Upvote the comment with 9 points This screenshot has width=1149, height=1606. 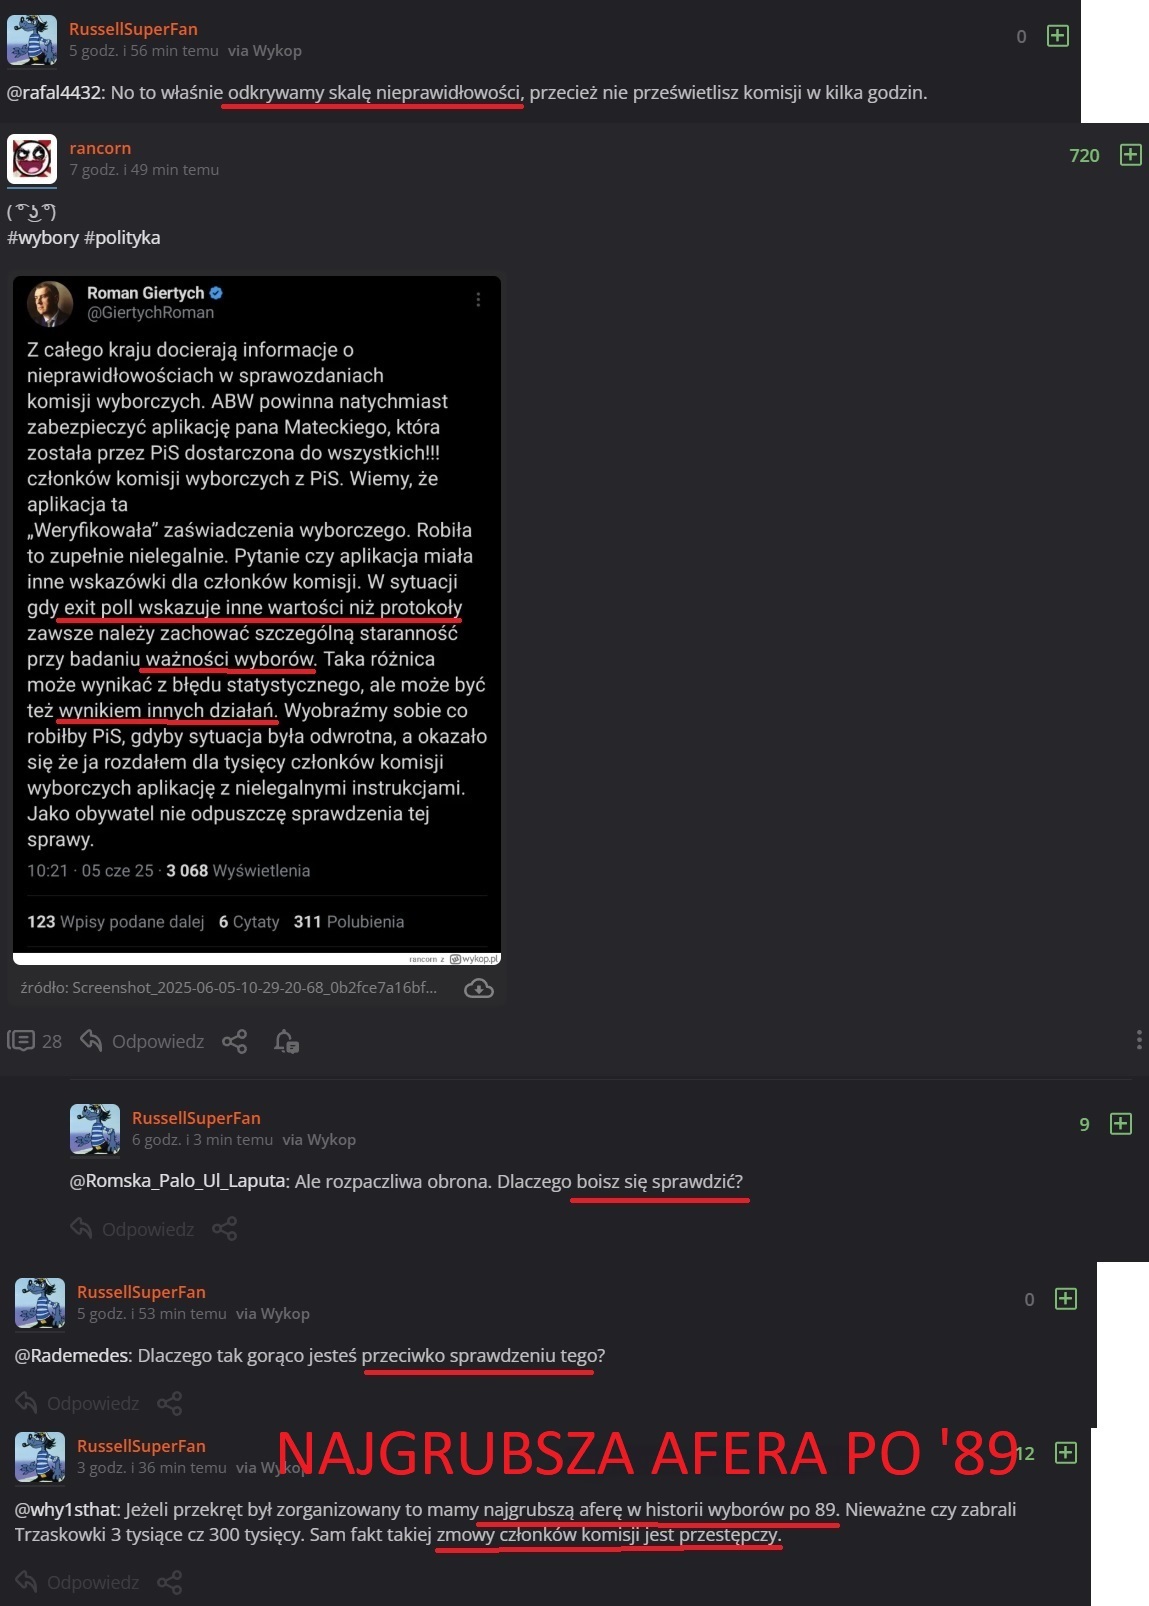click(1121, 1124)
